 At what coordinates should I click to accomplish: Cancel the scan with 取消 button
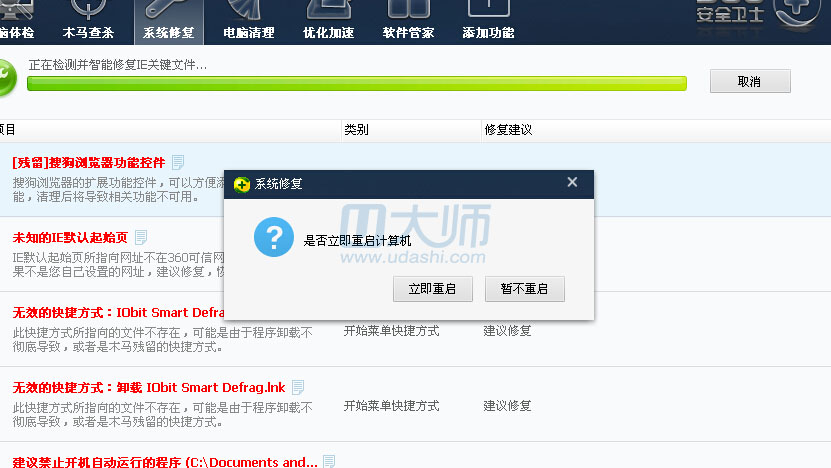coord(750,81)
